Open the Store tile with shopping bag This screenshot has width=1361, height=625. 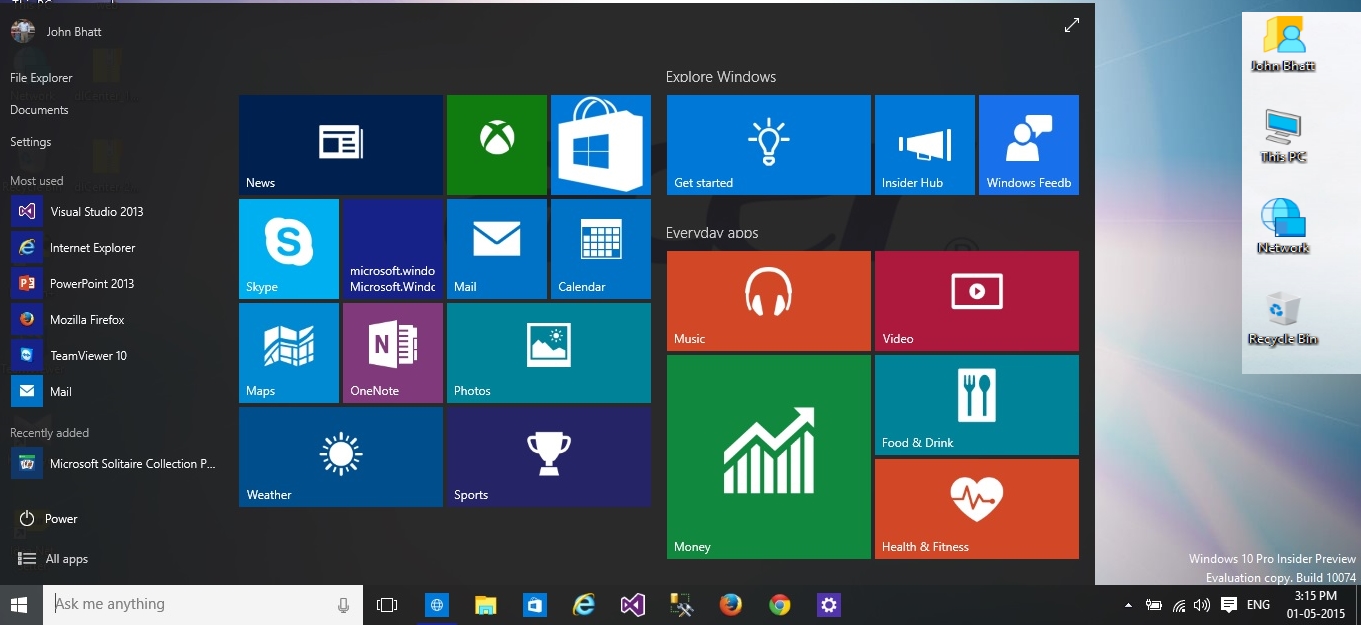pos(601,145)
